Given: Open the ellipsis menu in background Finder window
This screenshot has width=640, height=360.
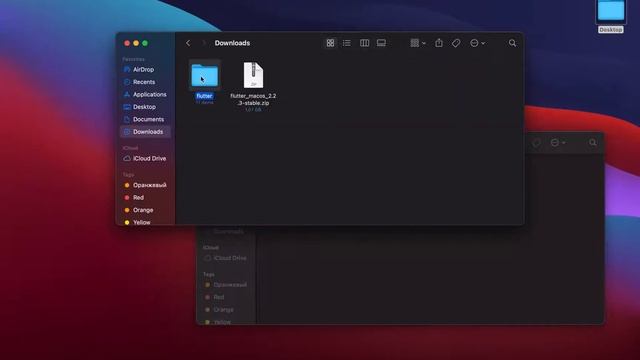Looking at the screenshot, I should pyautogui.click(x=558, y=142).
